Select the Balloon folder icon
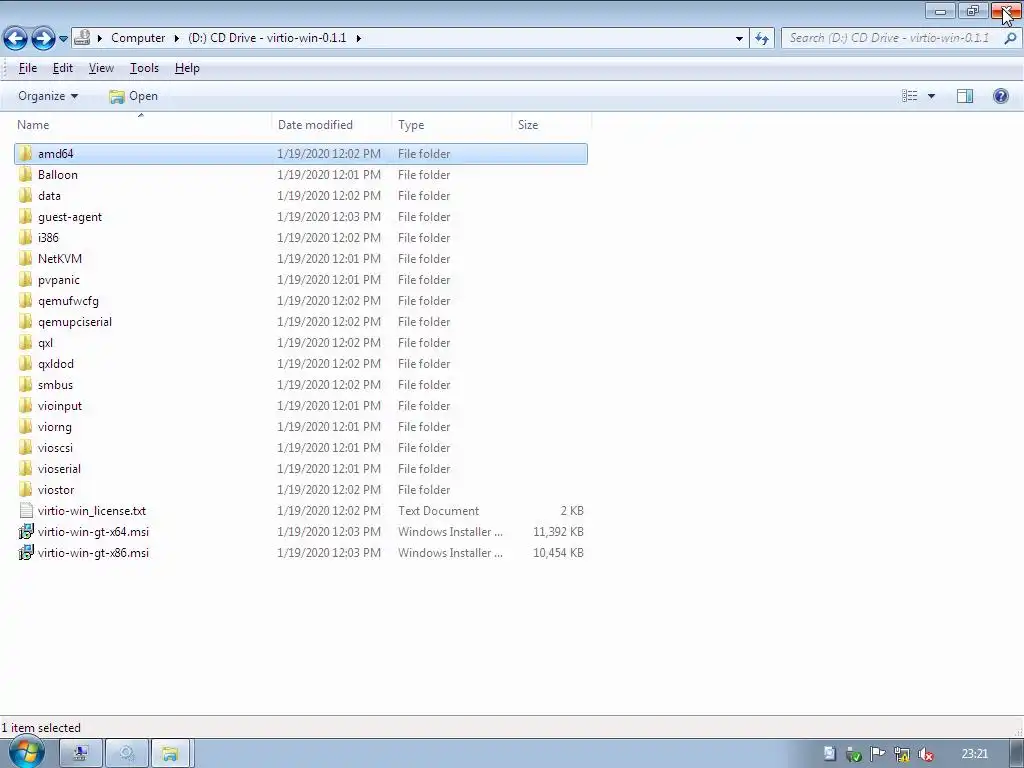 25,174
